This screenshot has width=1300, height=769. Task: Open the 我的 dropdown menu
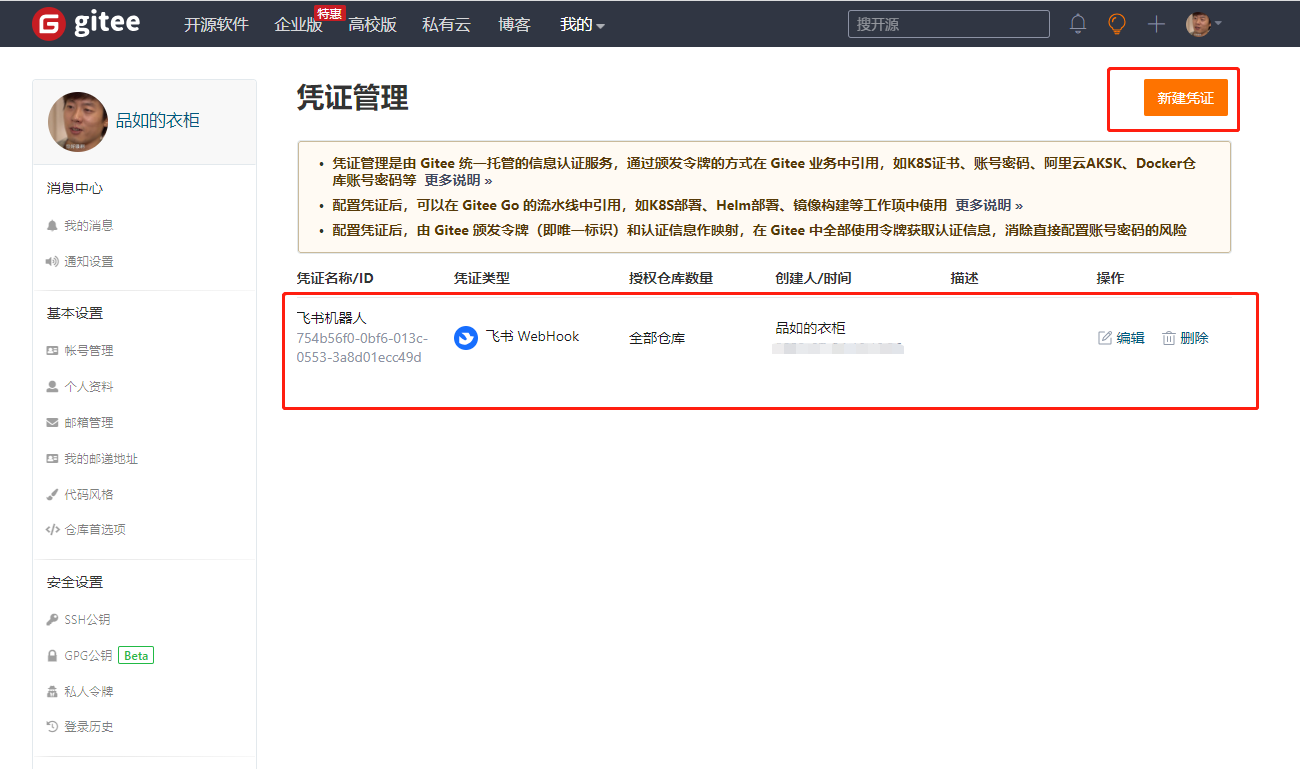(582, 25)
